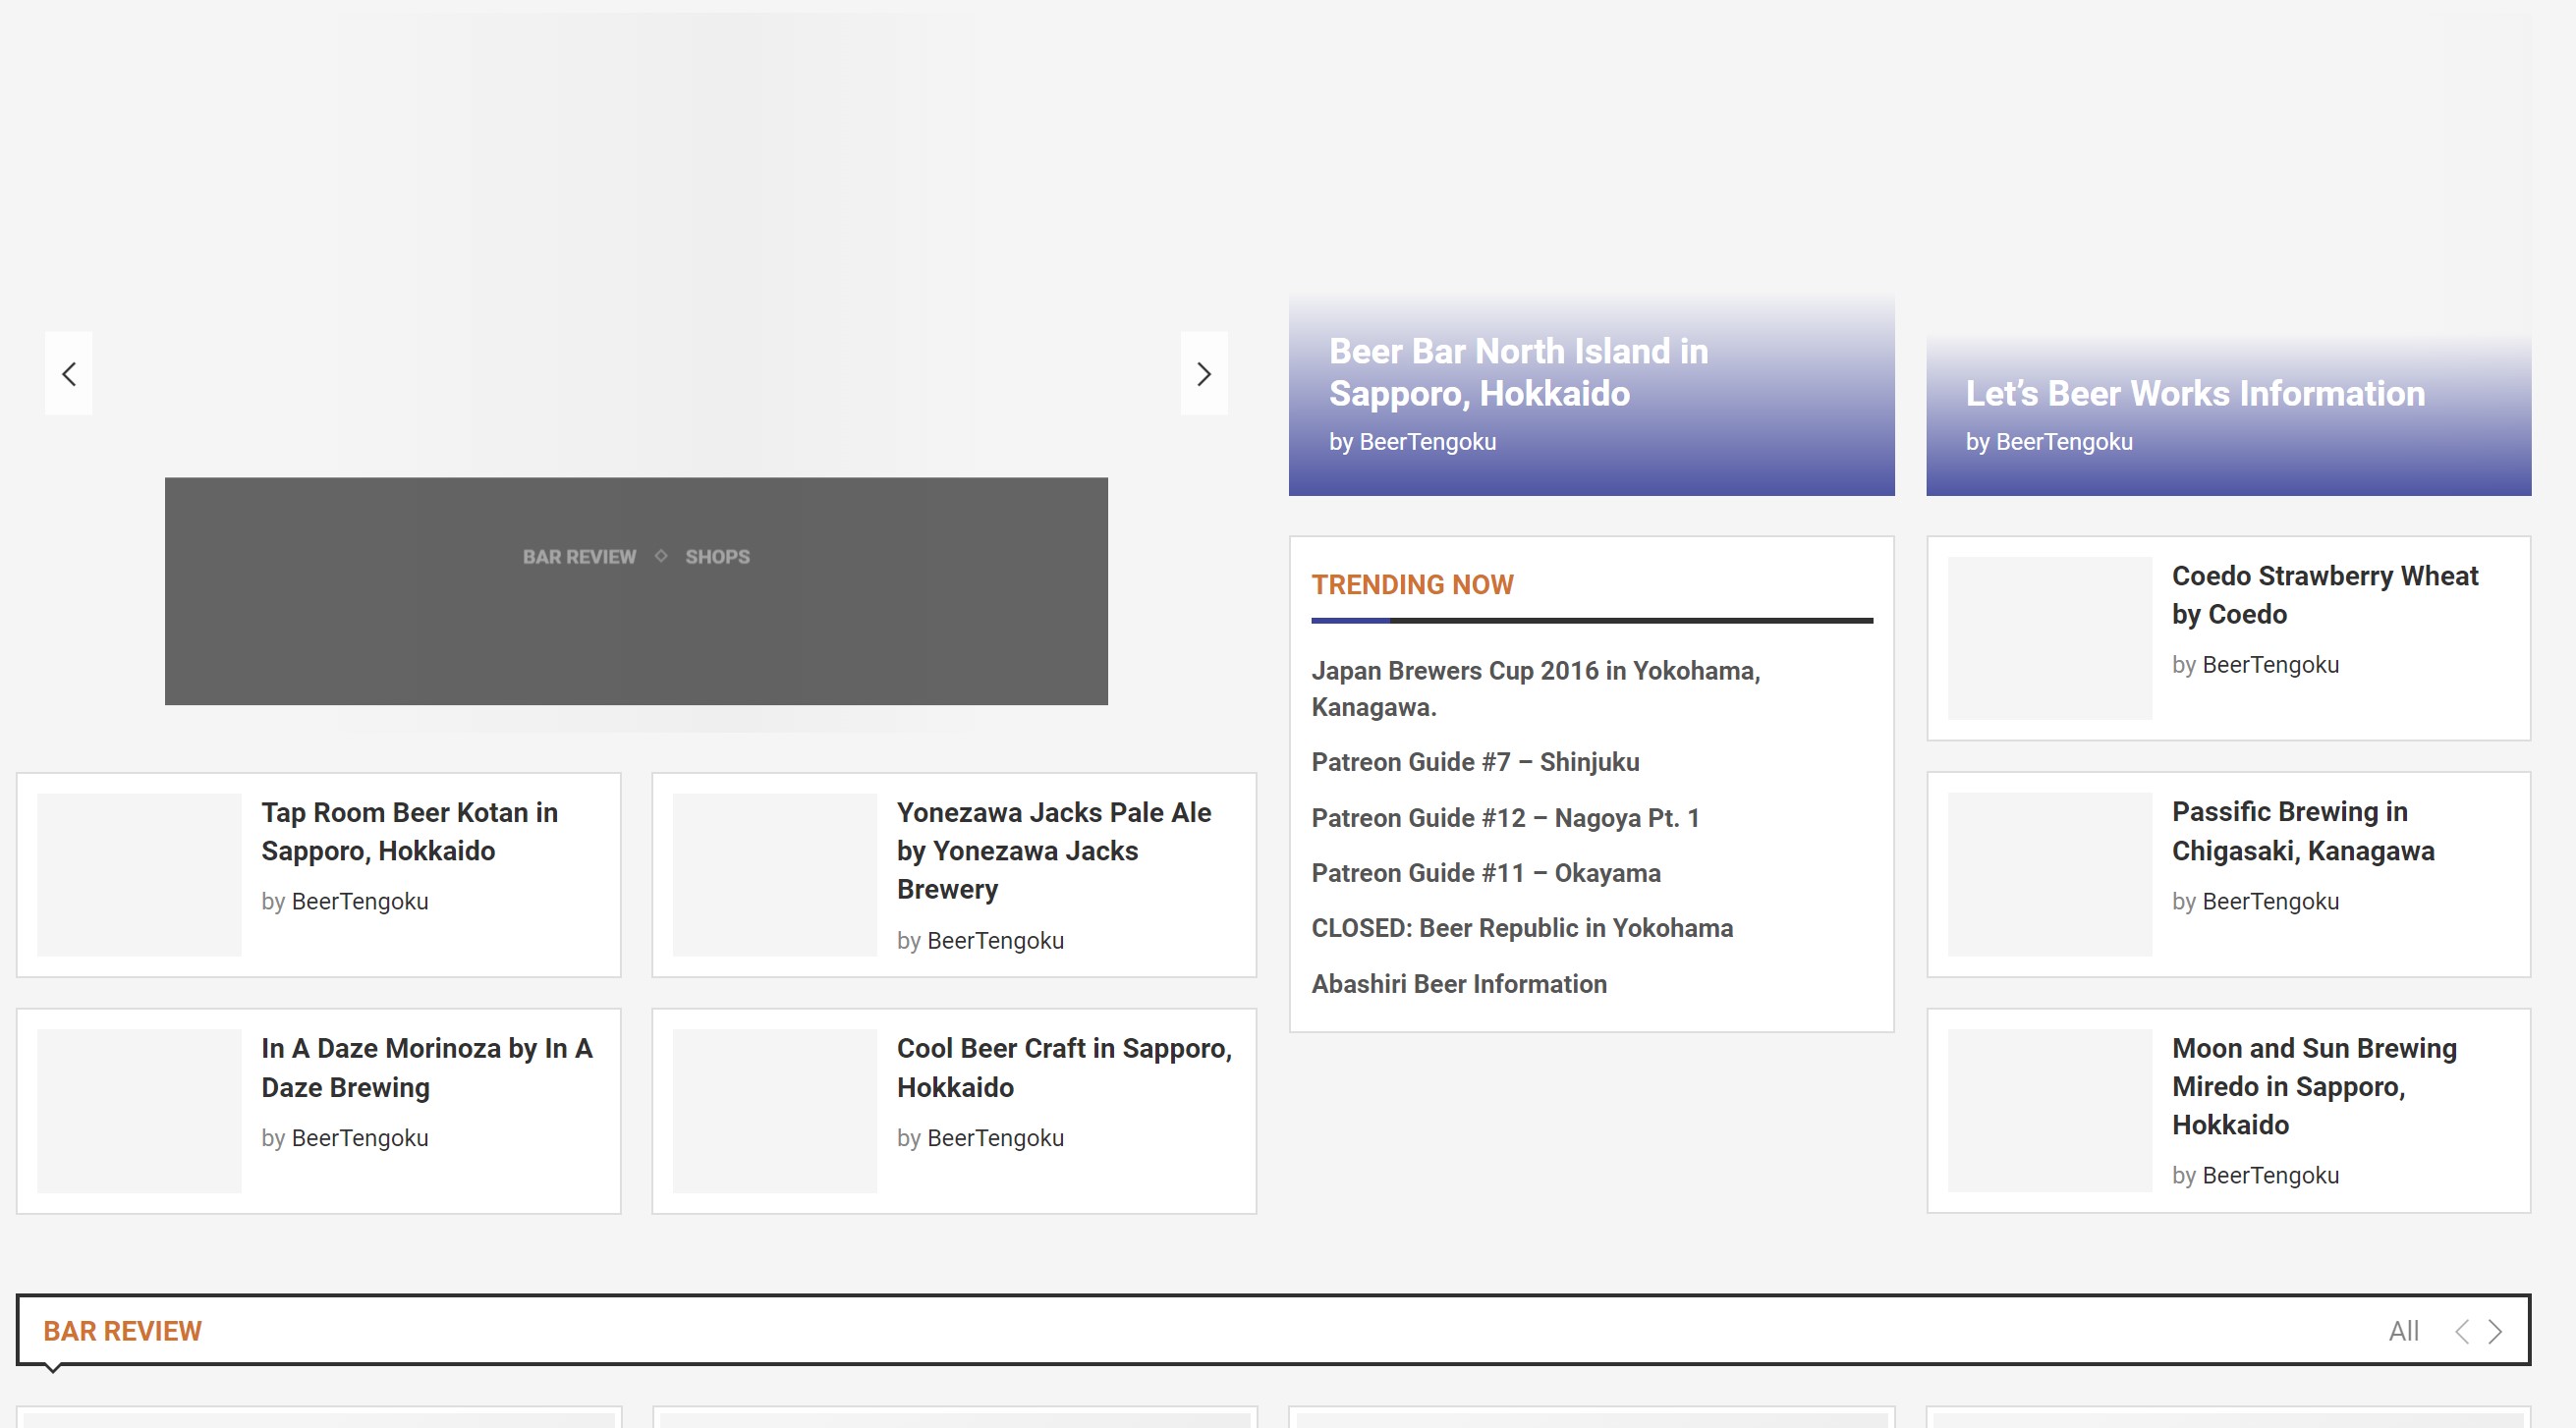
Task: Open Cool Beer Craft in Sapporo article
Action: pos(1063,1067)
